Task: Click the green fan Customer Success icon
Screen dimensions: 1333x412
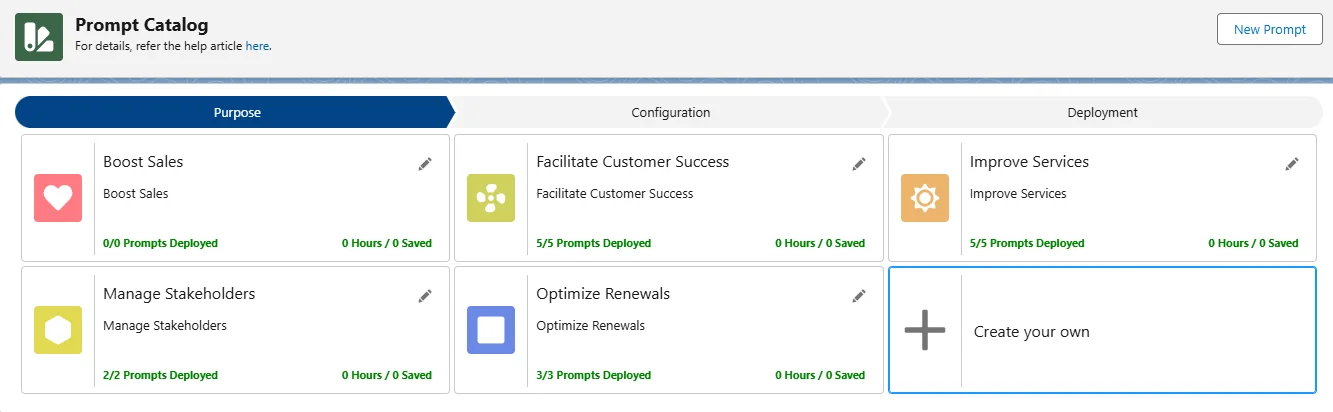Action: [491, 198]
